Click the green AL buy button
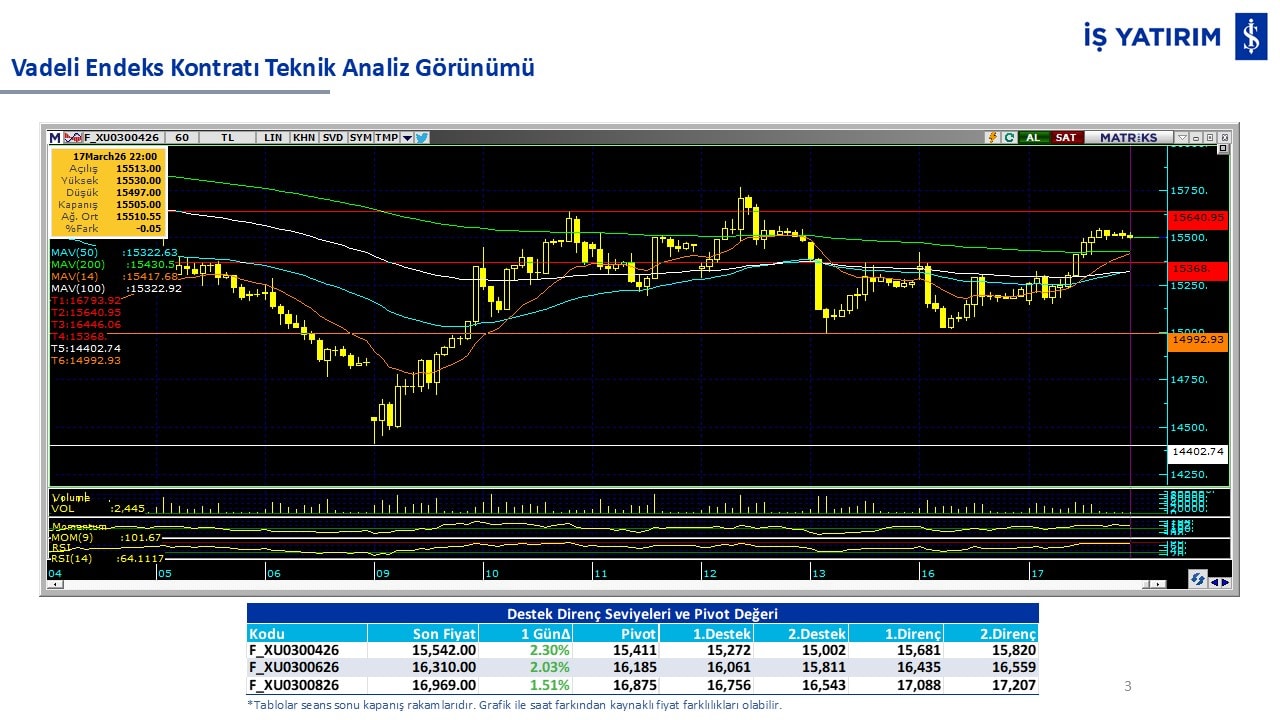The height and width of the screenshot is (720, 1280). coord(1032,138)
